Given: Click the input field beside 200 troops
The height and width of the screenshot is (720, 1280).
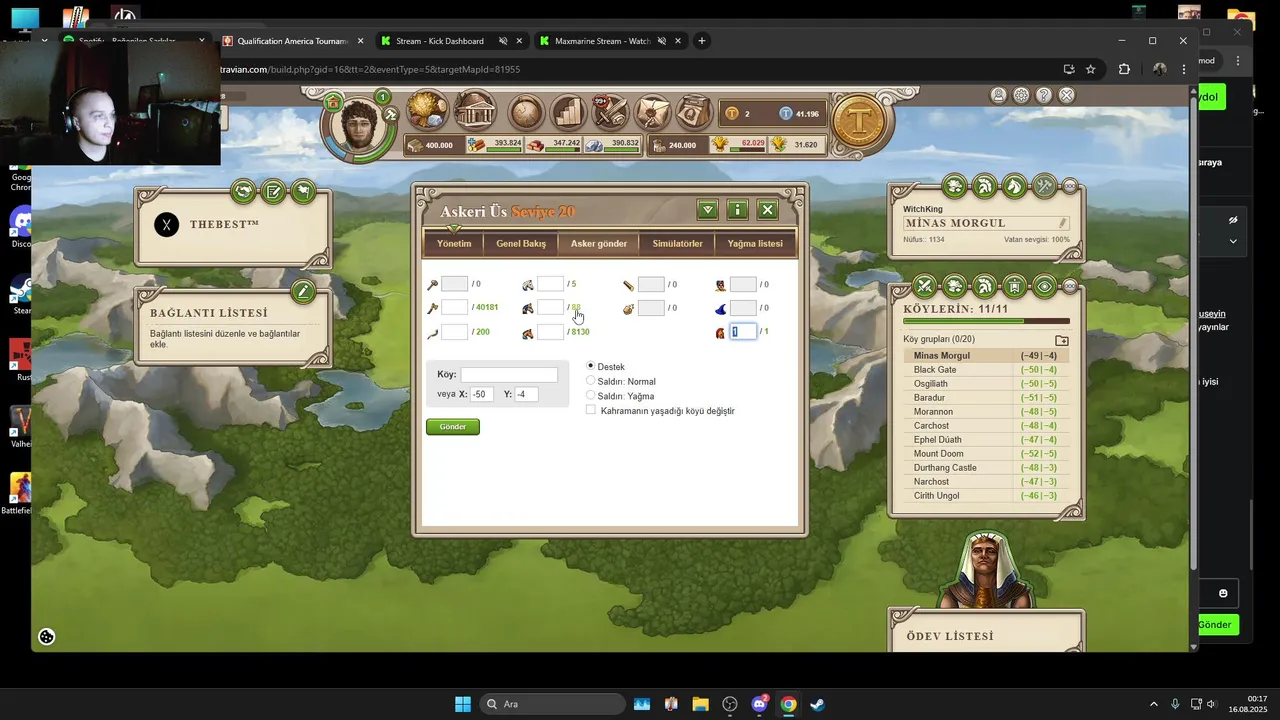Looking at the screenshot, I should coord(454,332).
